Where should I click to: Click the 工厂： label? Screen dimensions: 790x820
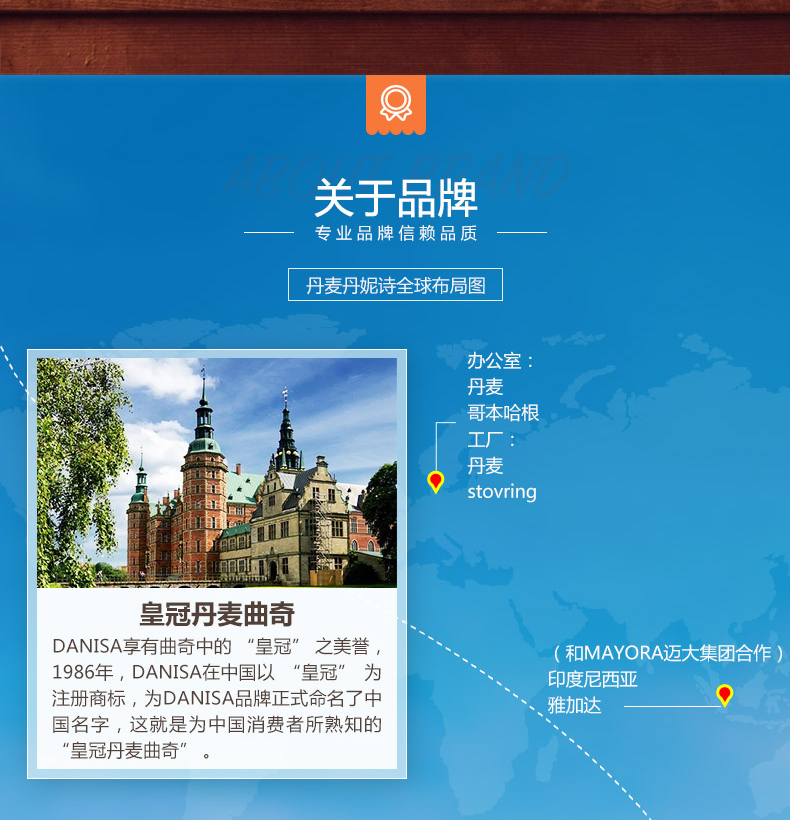491,439
